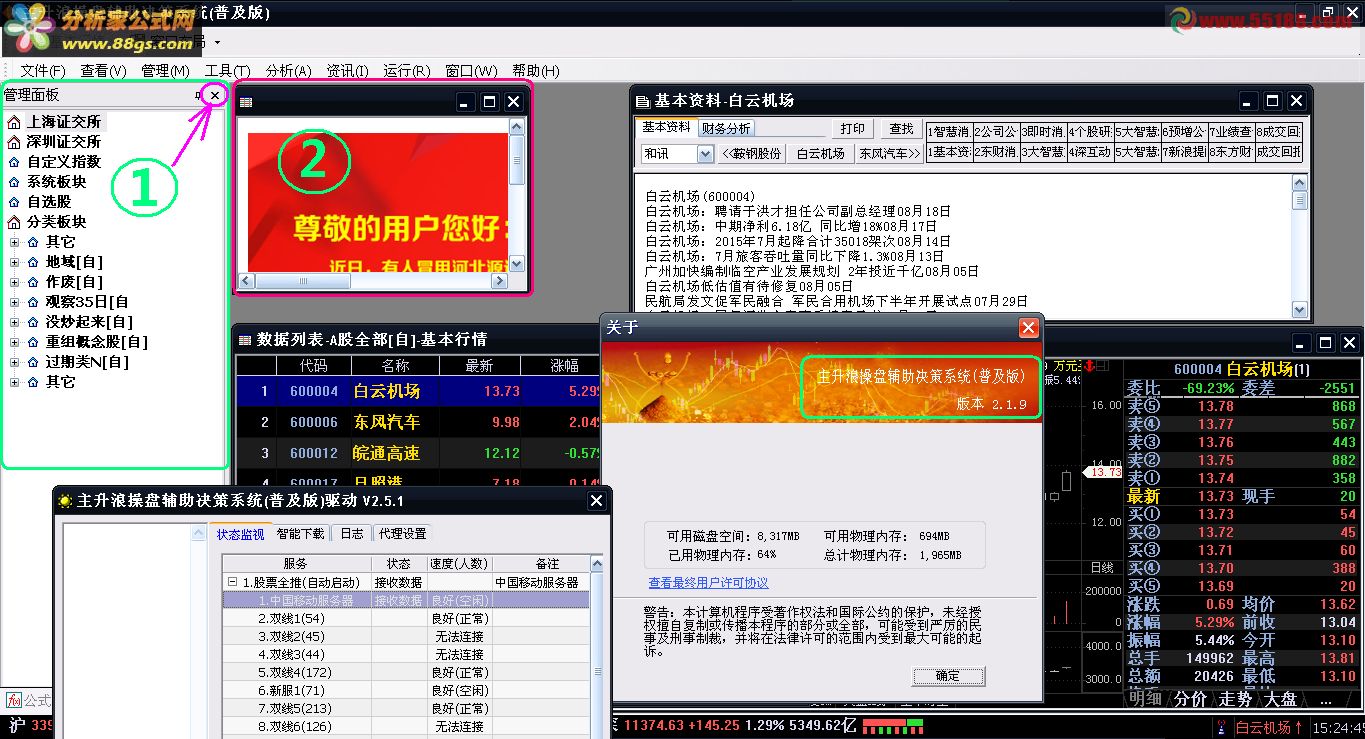
Task: Click the 基本资料 window document icon
Action: tap(642, 101)
